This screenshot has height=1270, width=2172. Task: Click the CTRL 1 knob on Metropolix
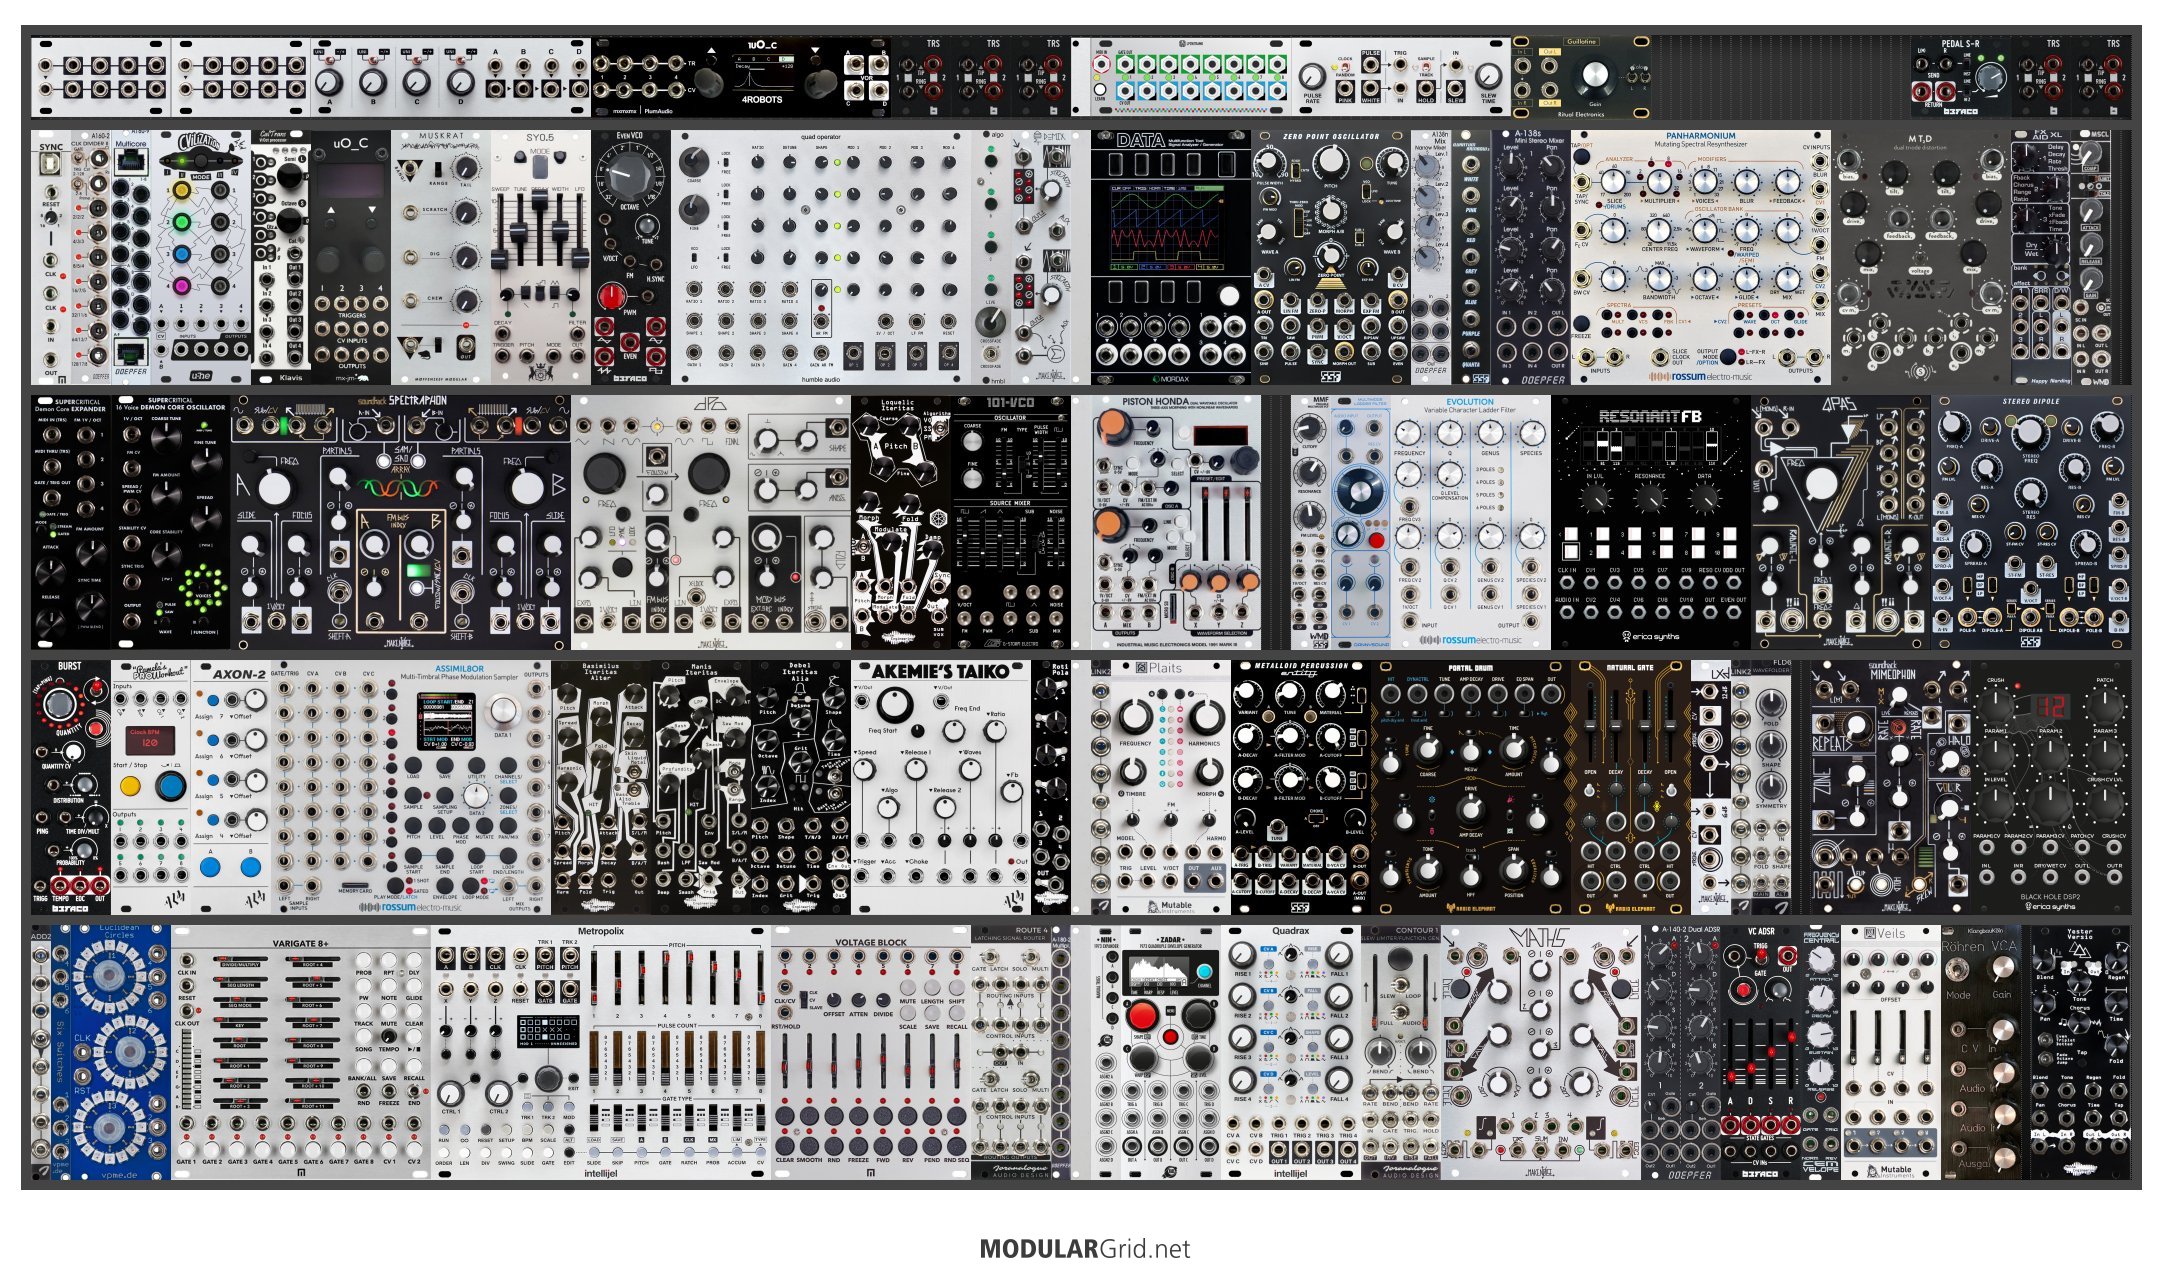tap(451, 1093)
